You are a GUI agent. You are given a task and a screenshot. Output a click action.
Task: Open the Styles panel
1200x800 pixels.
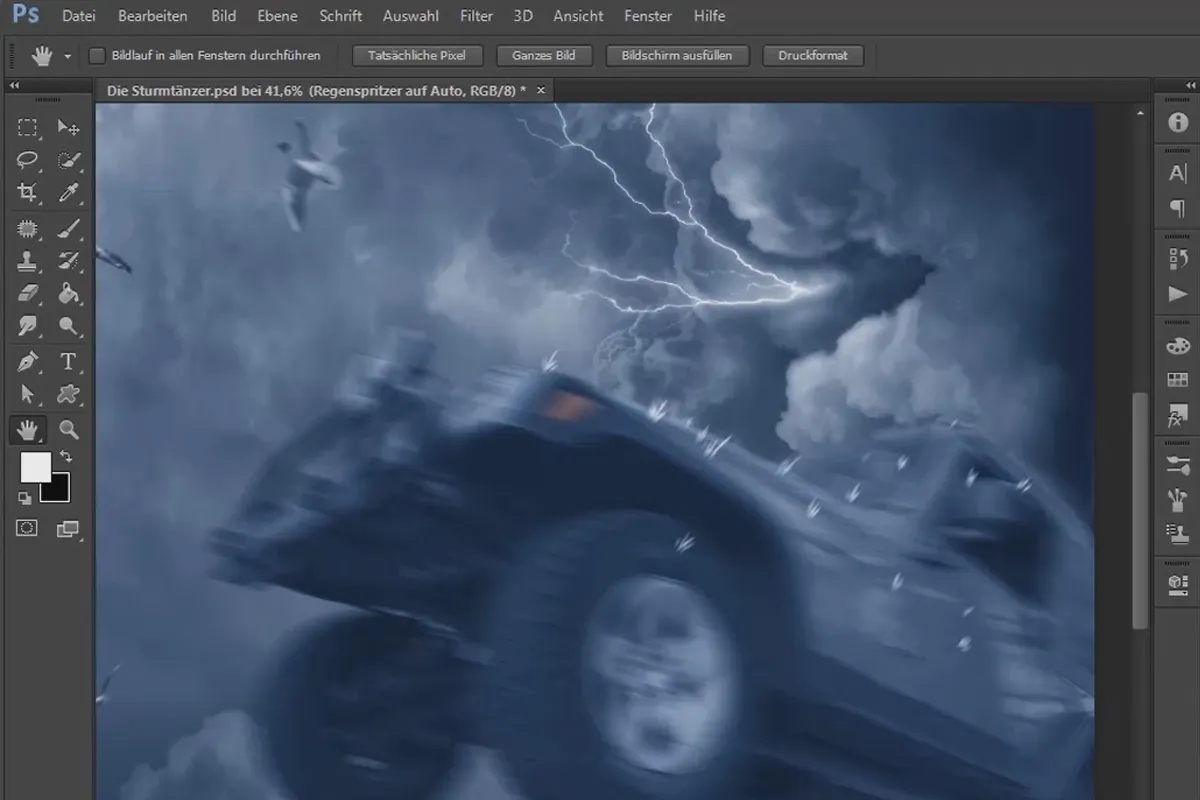[1178, 414]
